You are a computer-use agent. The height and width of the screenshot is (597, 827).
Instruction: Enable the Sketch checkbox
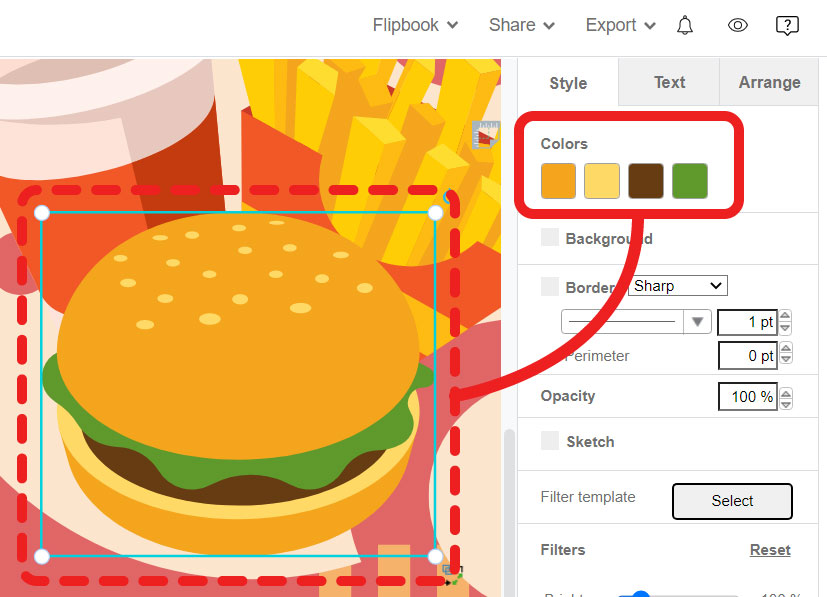(550, 441)
